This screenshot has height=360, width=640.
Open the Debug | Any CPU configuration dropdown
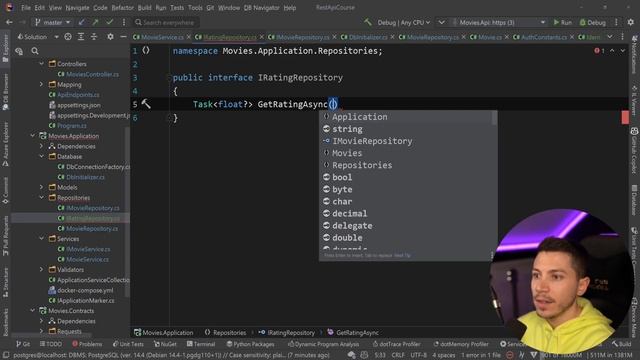403,22
